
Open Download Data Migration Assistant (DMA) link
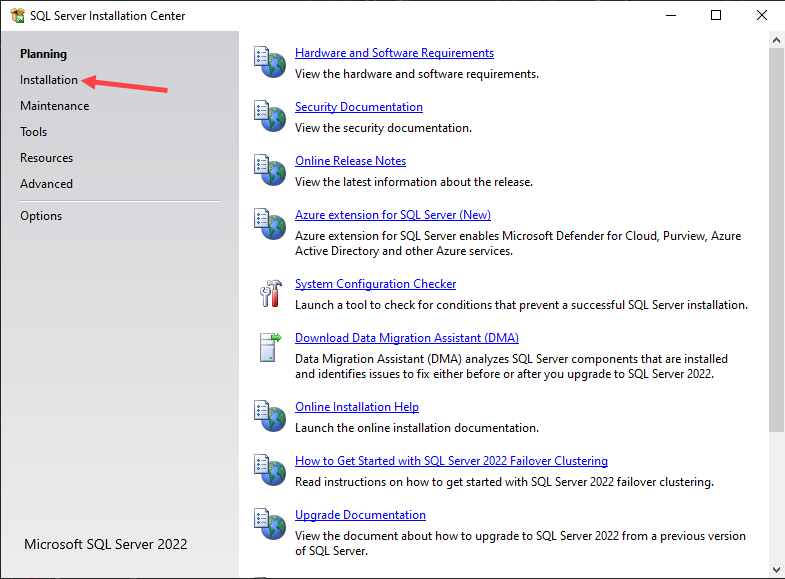(x=407, y=338)
